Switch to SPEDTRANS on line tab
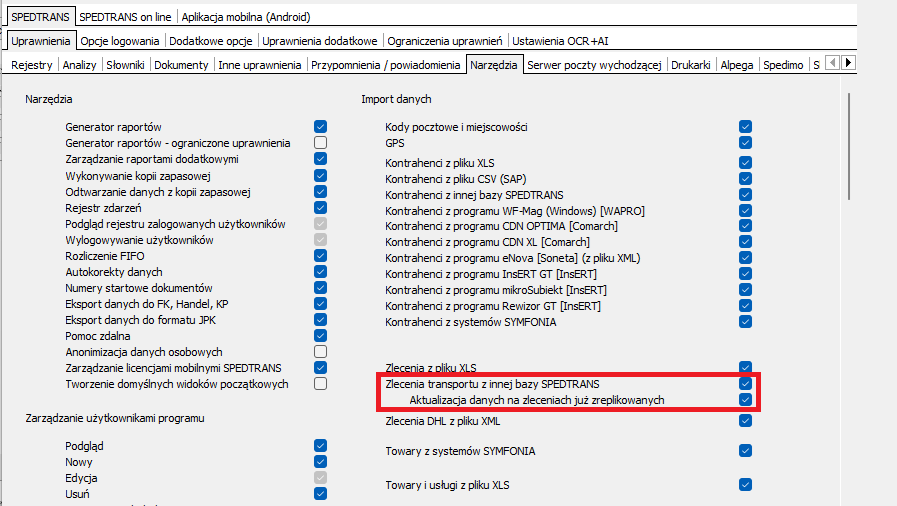This screenshot has height=506, width=897. (x=125, y=17)
